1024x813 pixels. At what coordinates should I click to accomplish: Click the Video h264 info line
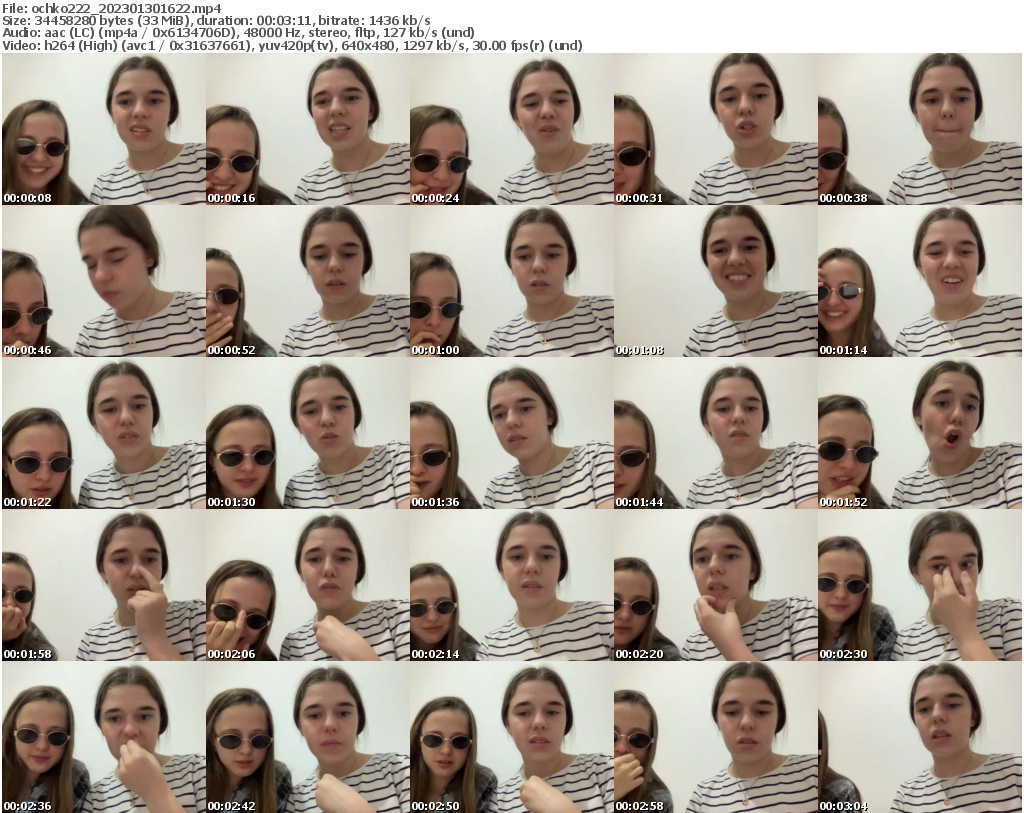[x=292, y=46]
